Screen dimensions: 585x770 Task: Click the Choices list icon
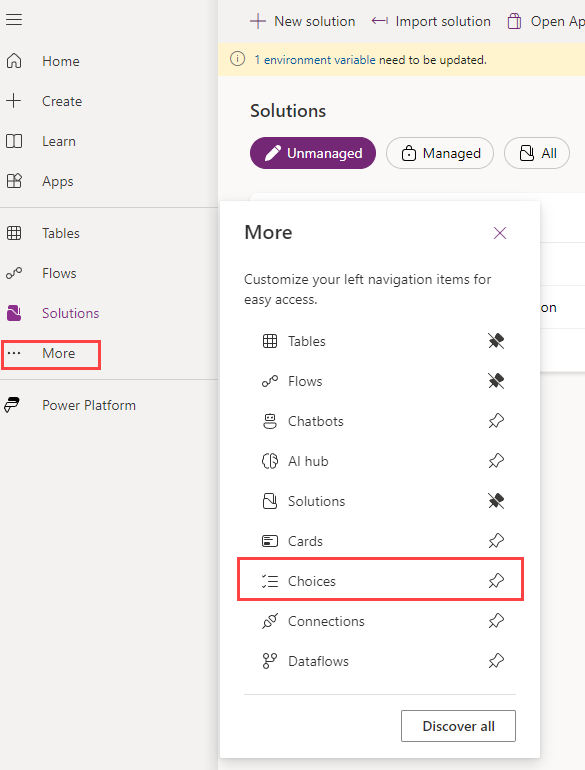(270, 581)
